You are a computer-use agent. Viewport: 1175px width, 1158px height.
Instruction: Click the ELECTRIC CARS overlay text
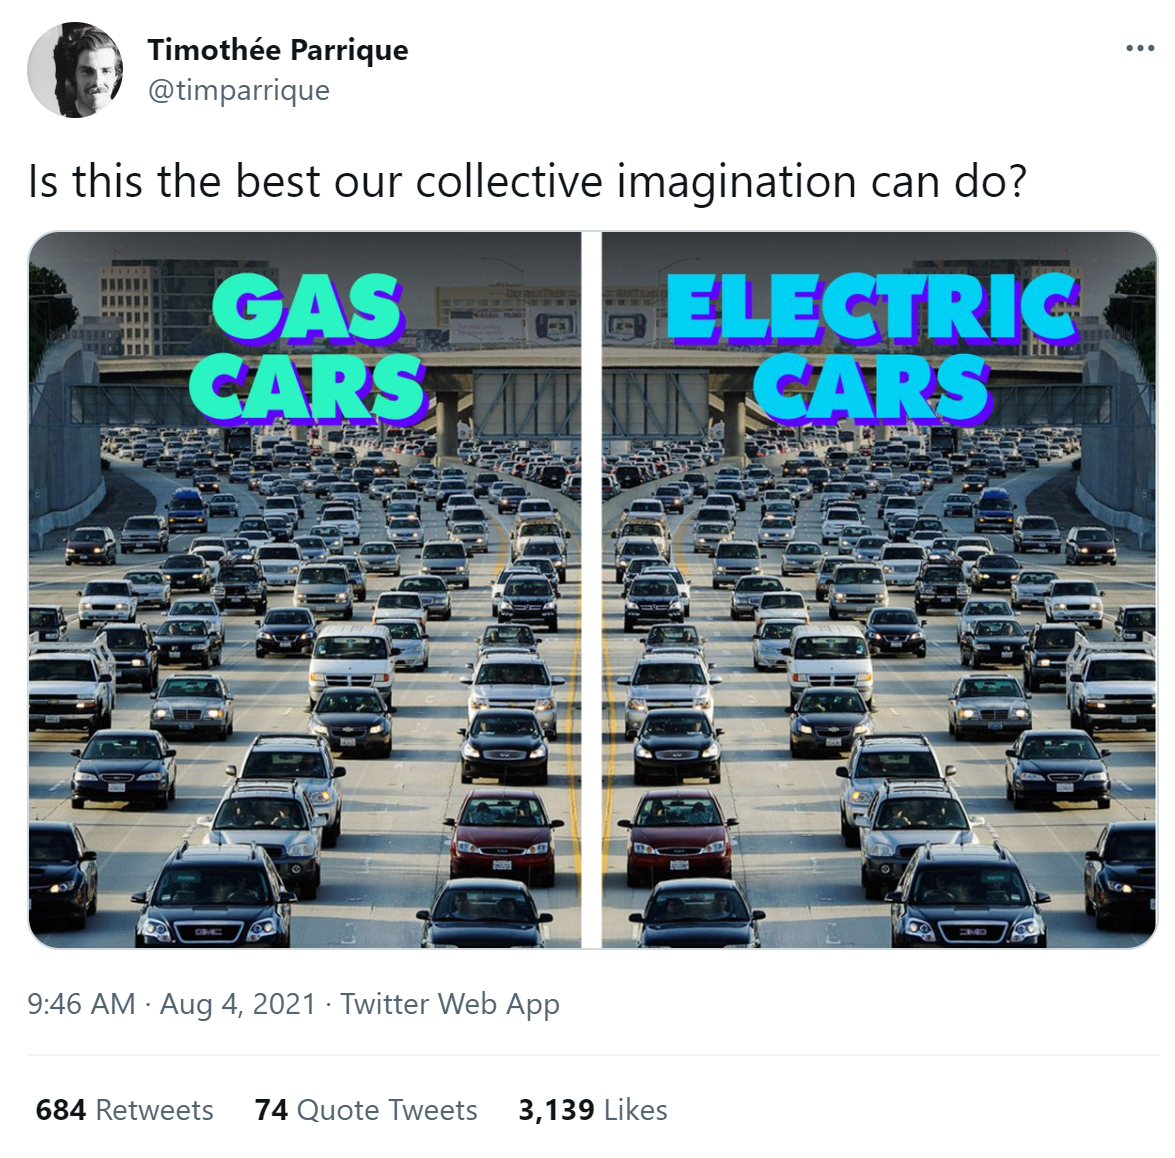tap(875, 347)
